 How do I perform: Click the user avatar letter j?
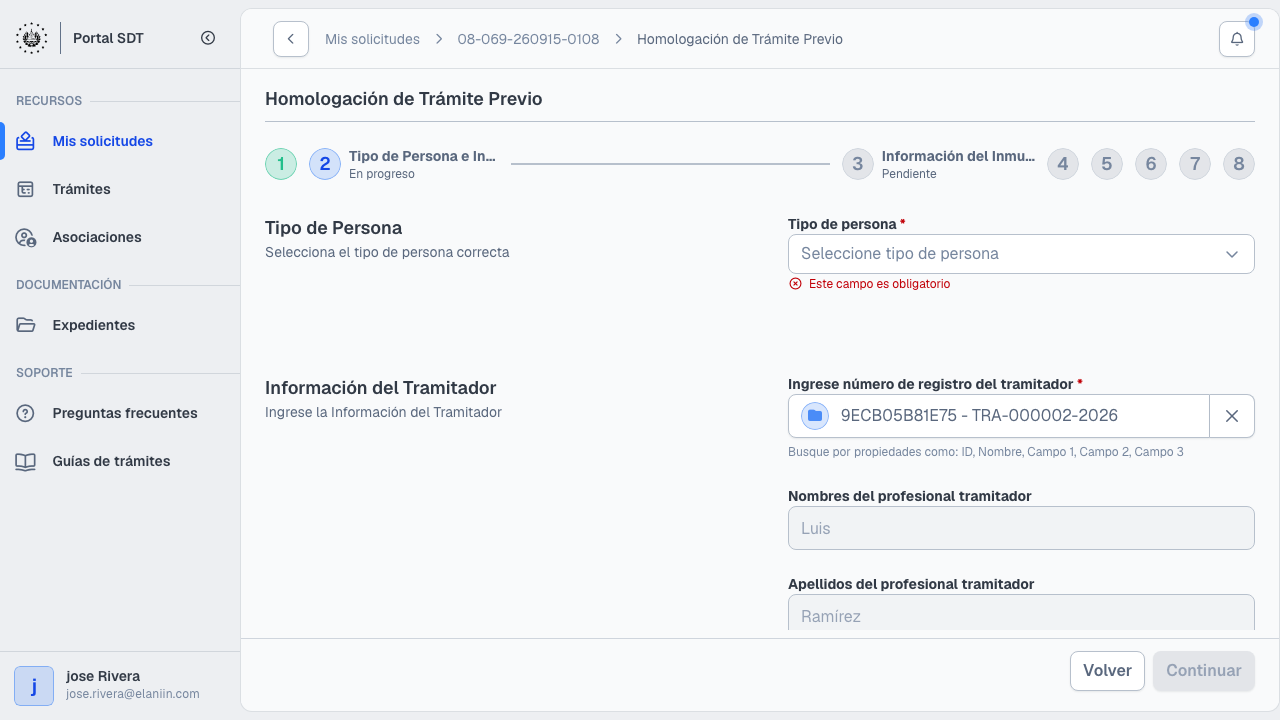click(x=34, y=686)
